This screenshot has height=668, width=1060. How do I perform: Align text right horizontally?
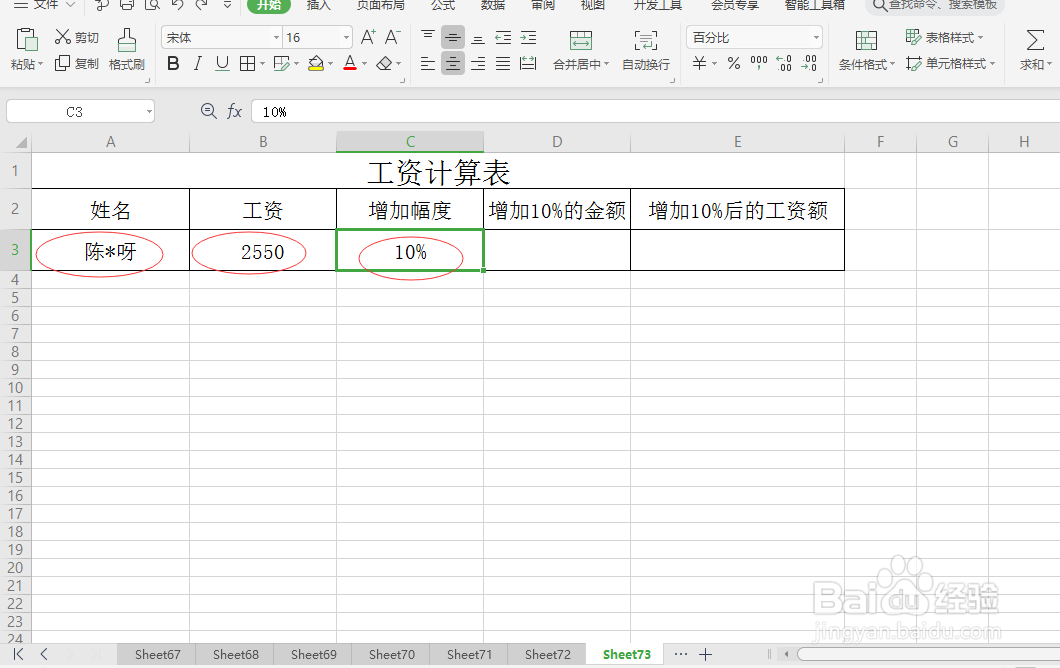coord(478,64)
